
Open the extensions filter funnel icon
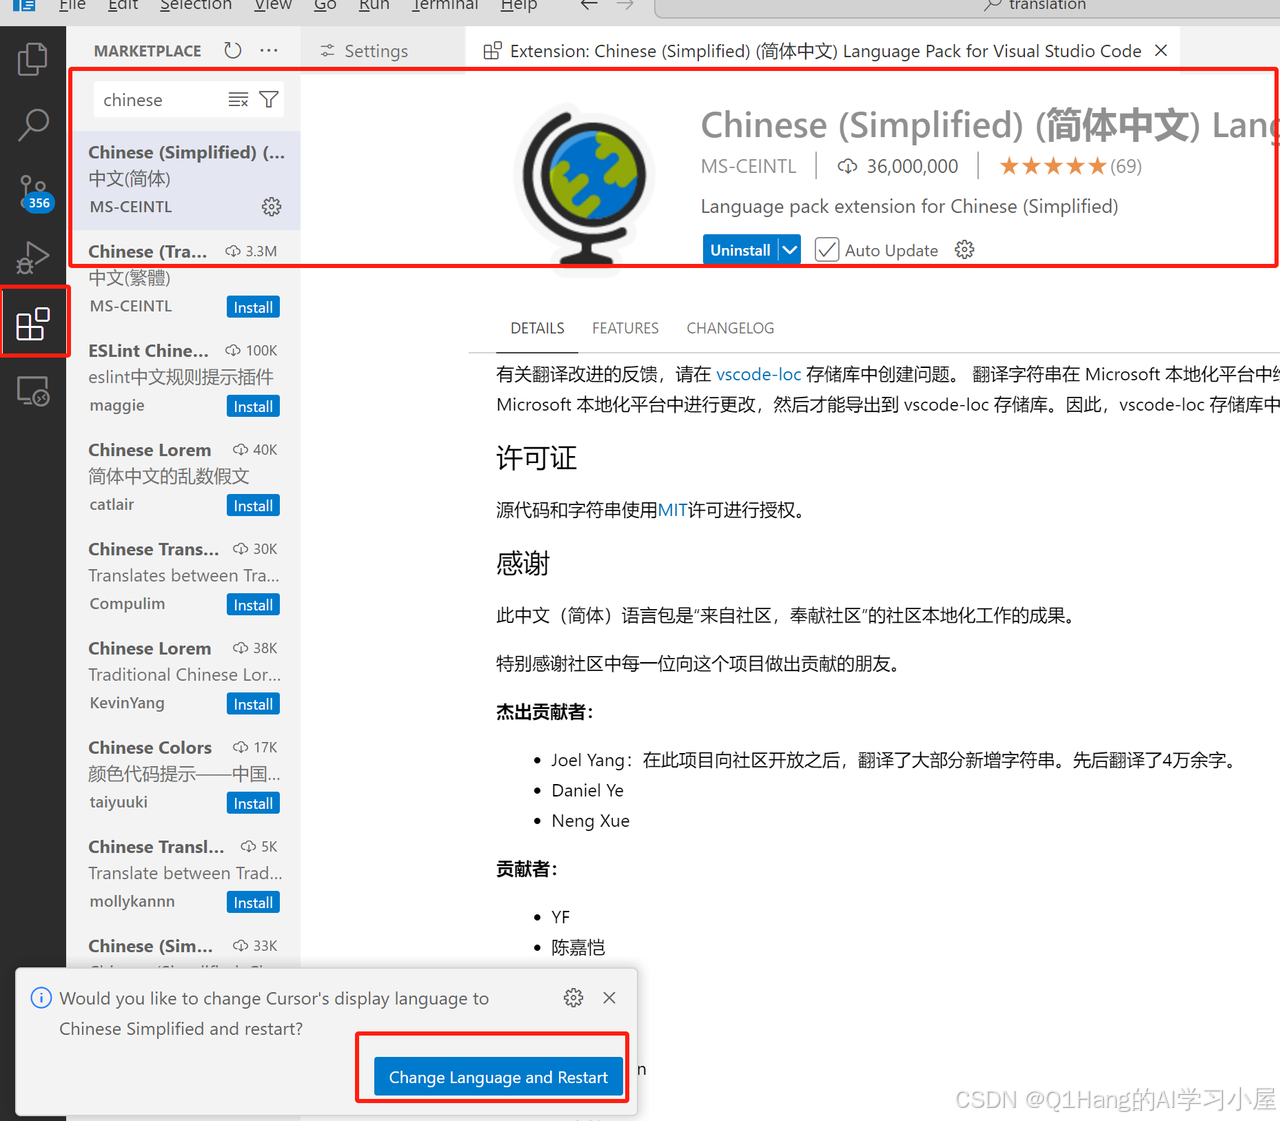tap(269, 100)
